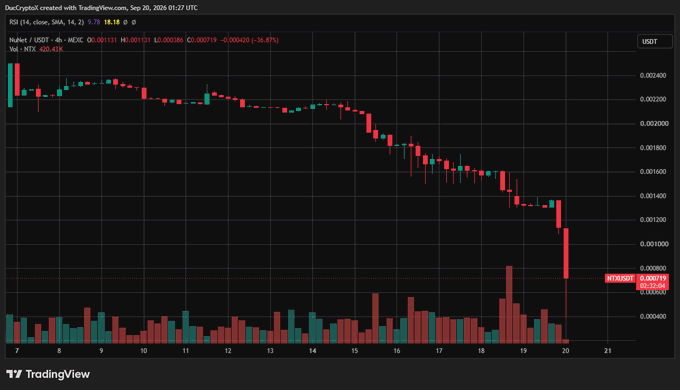Click the latest large red candle body
680x390 pixels.
(566, 253)
